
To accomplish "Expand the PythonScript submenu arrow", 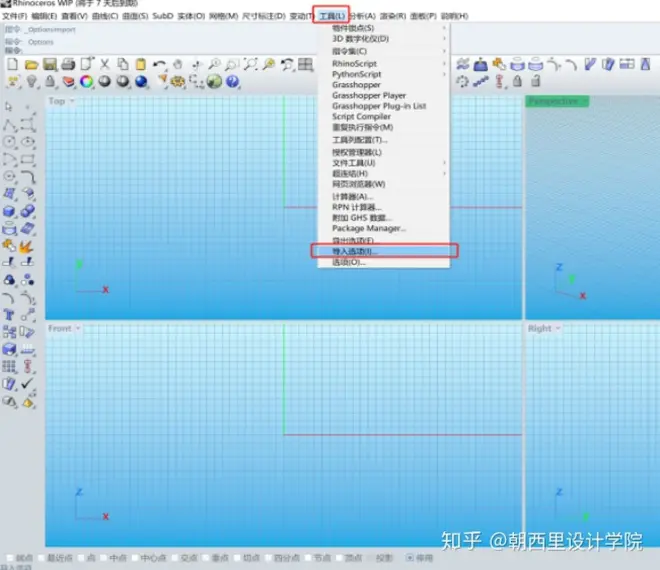I will tap(444, 74).
